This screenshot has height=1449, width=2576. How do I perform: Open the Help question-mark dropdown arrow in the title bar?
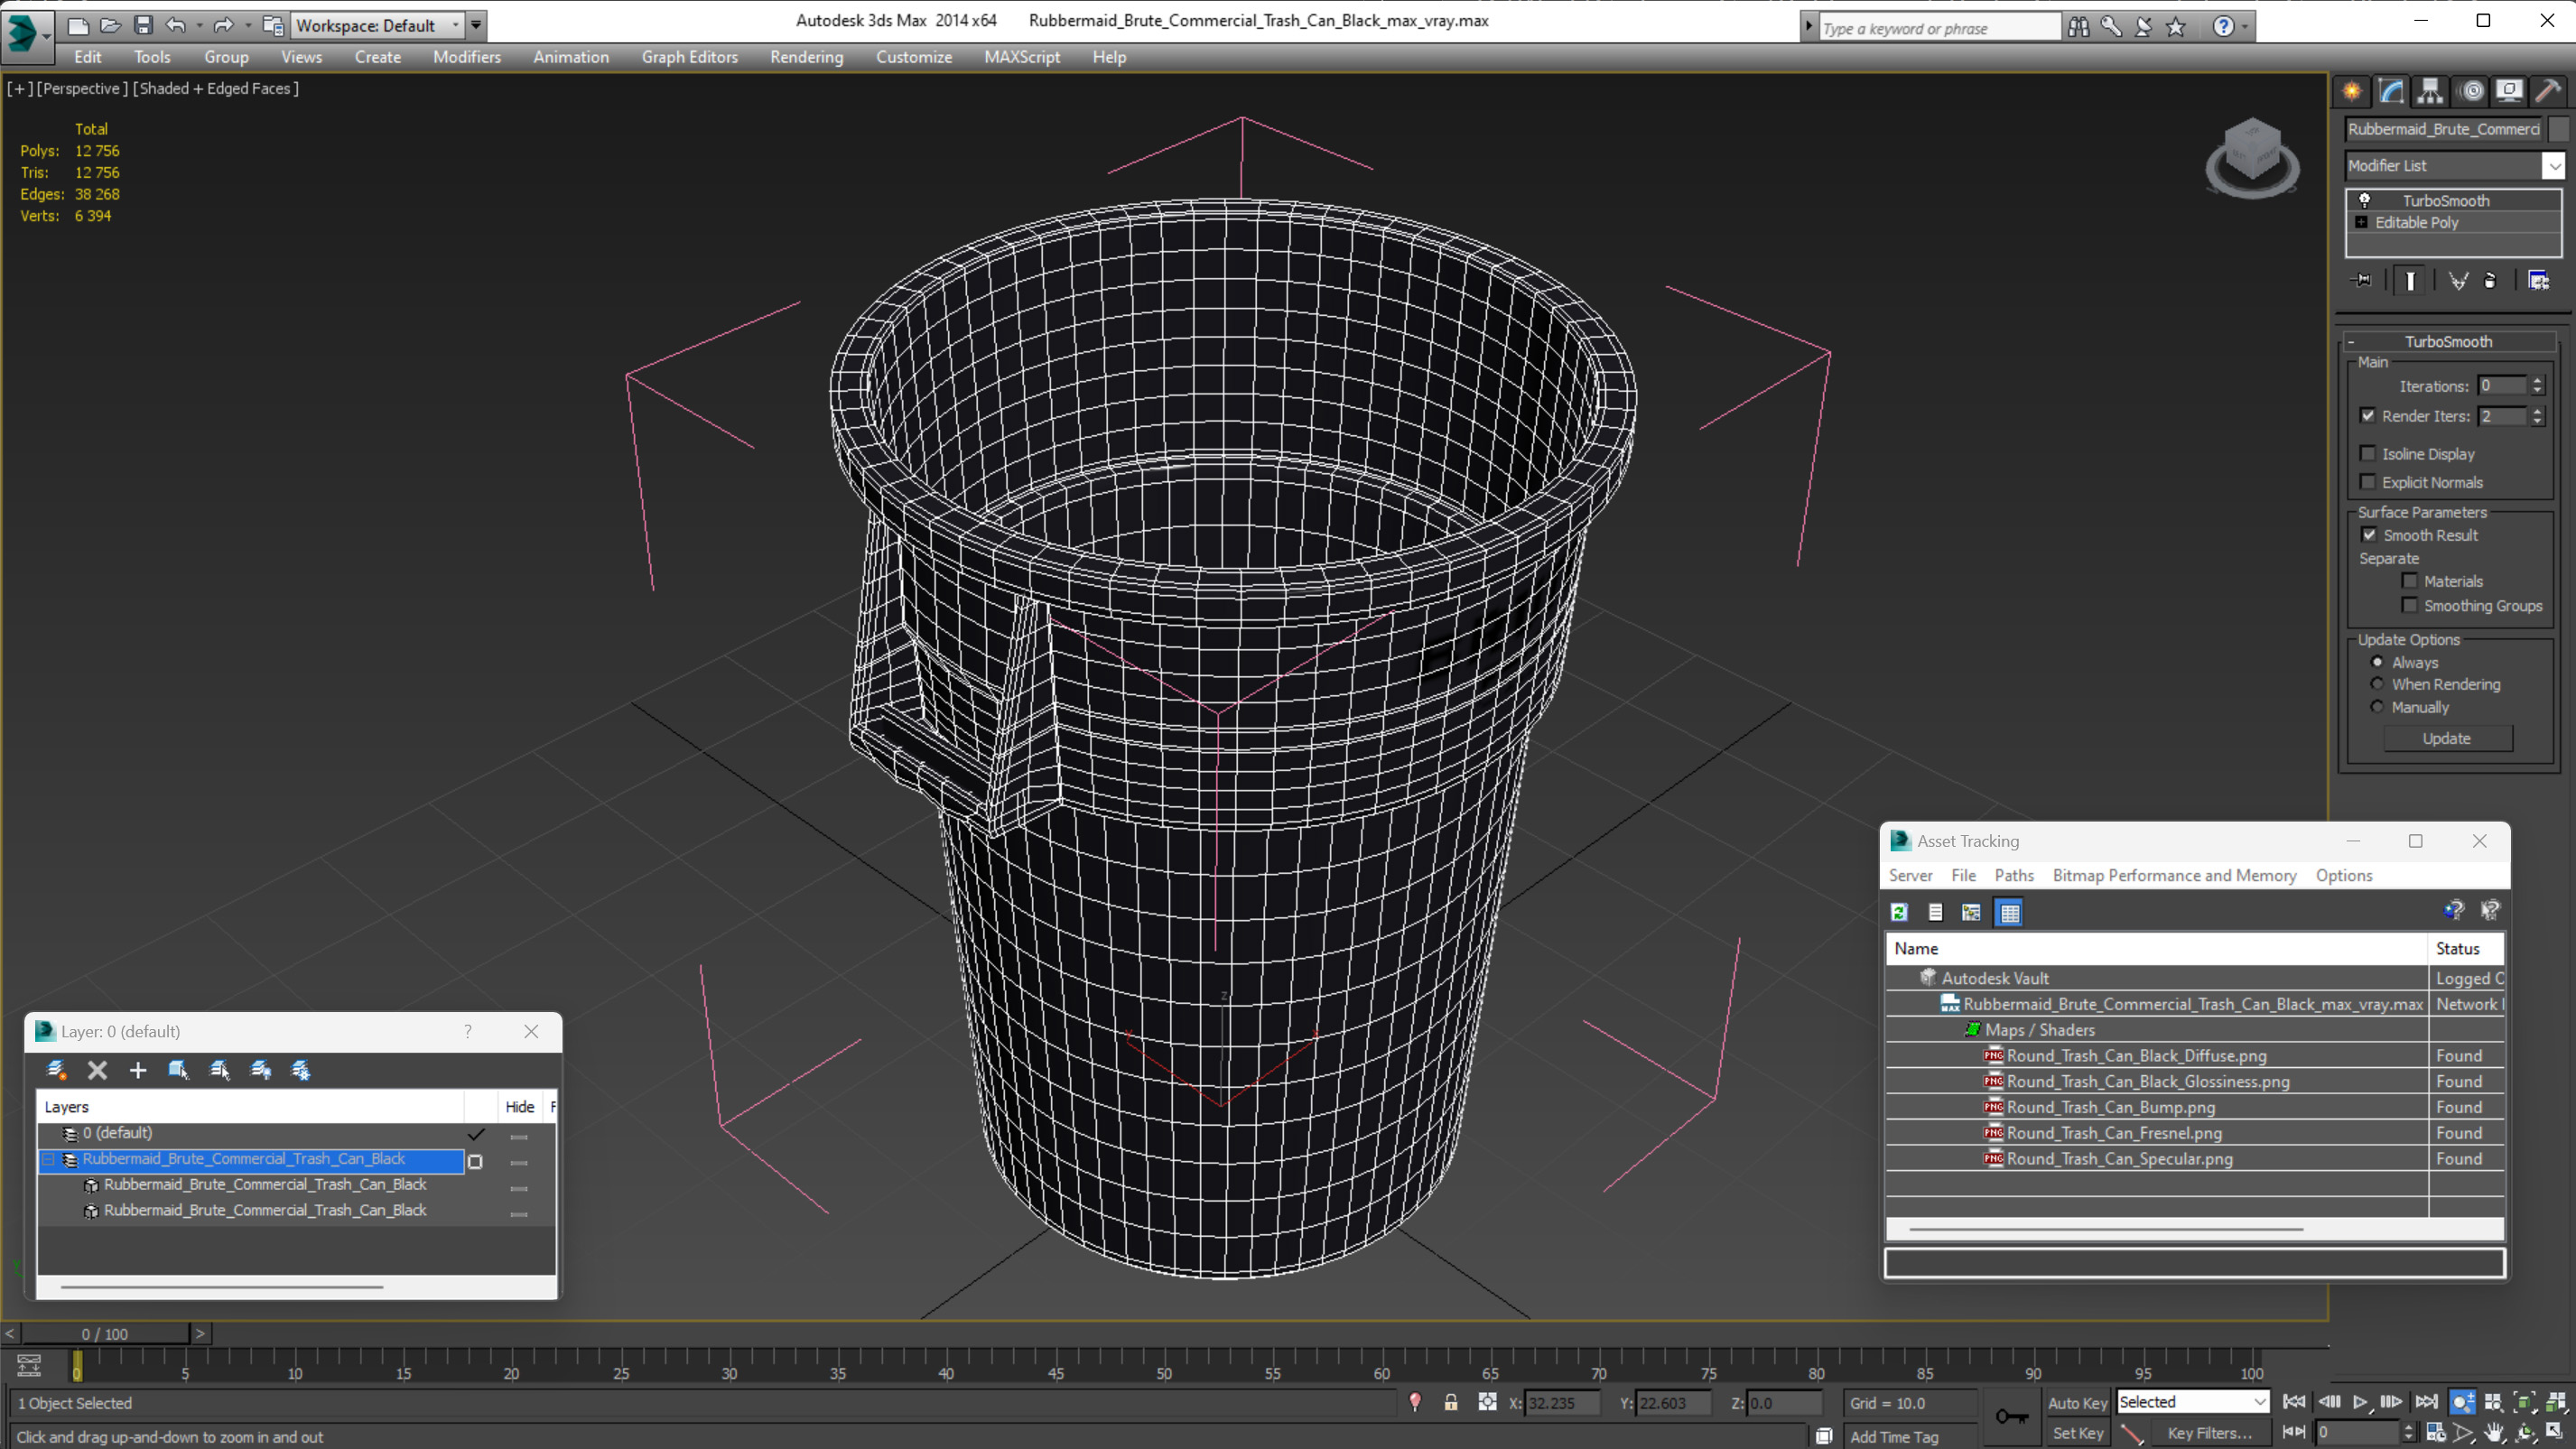click(x=2245, y=27)
